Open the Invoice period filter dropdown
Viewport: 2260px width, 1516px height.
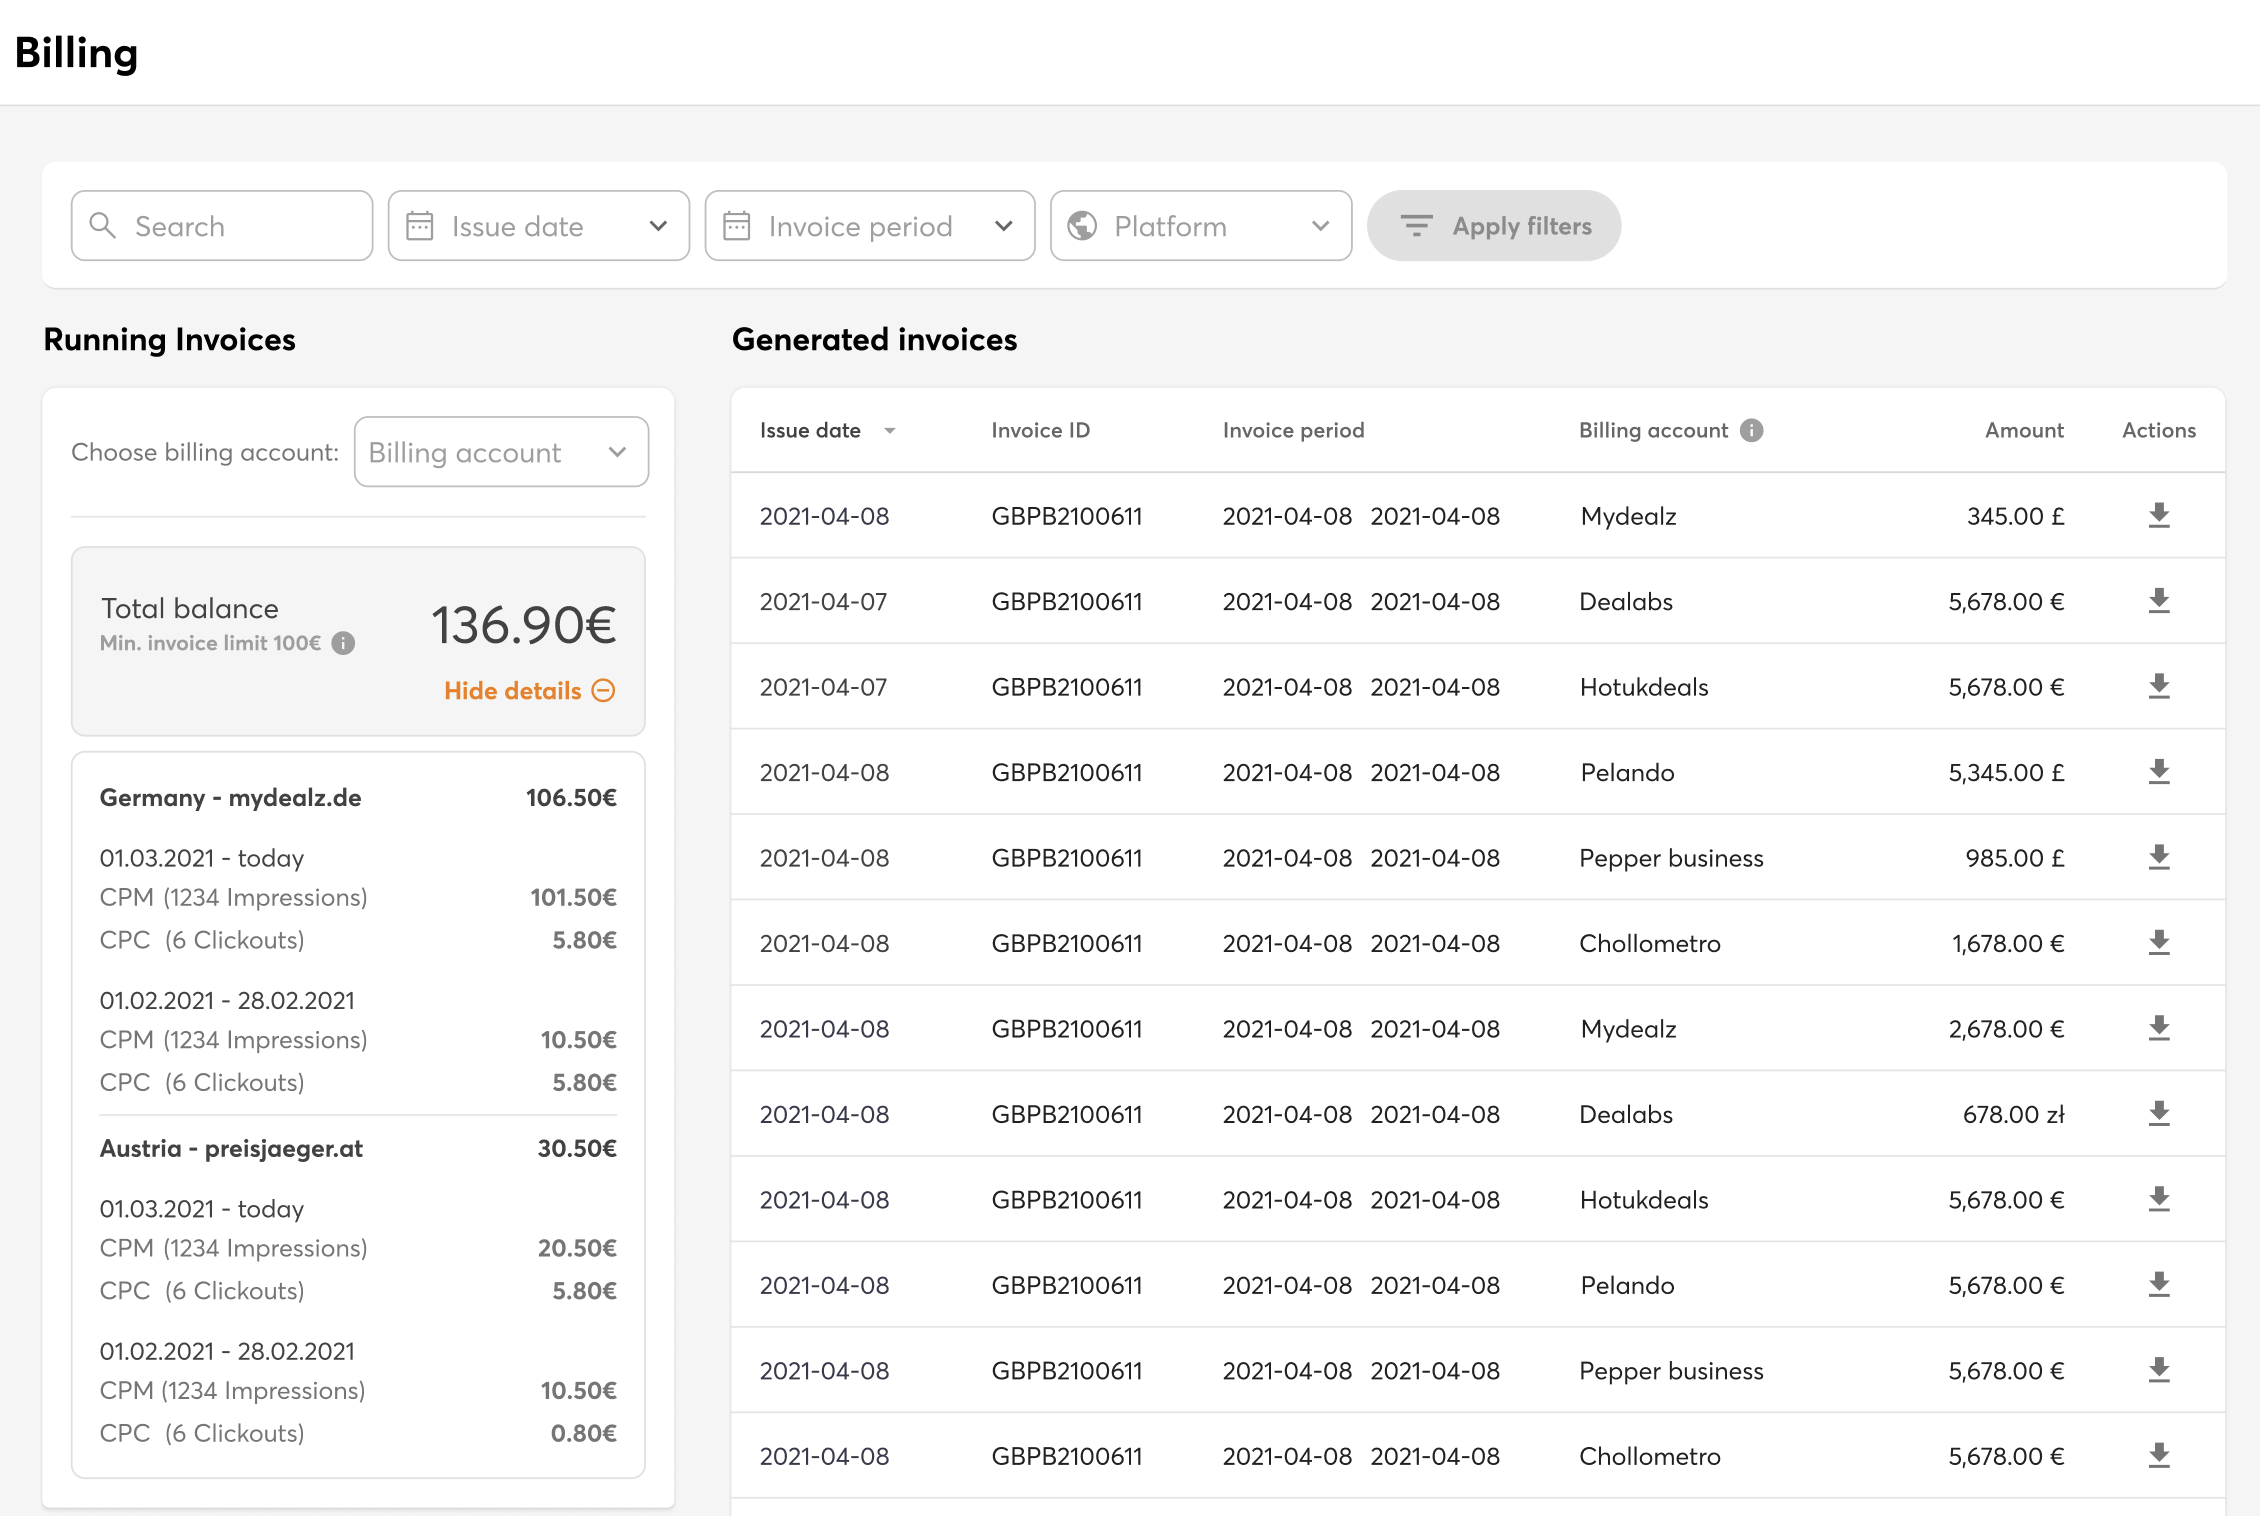[x=869, y=226]
